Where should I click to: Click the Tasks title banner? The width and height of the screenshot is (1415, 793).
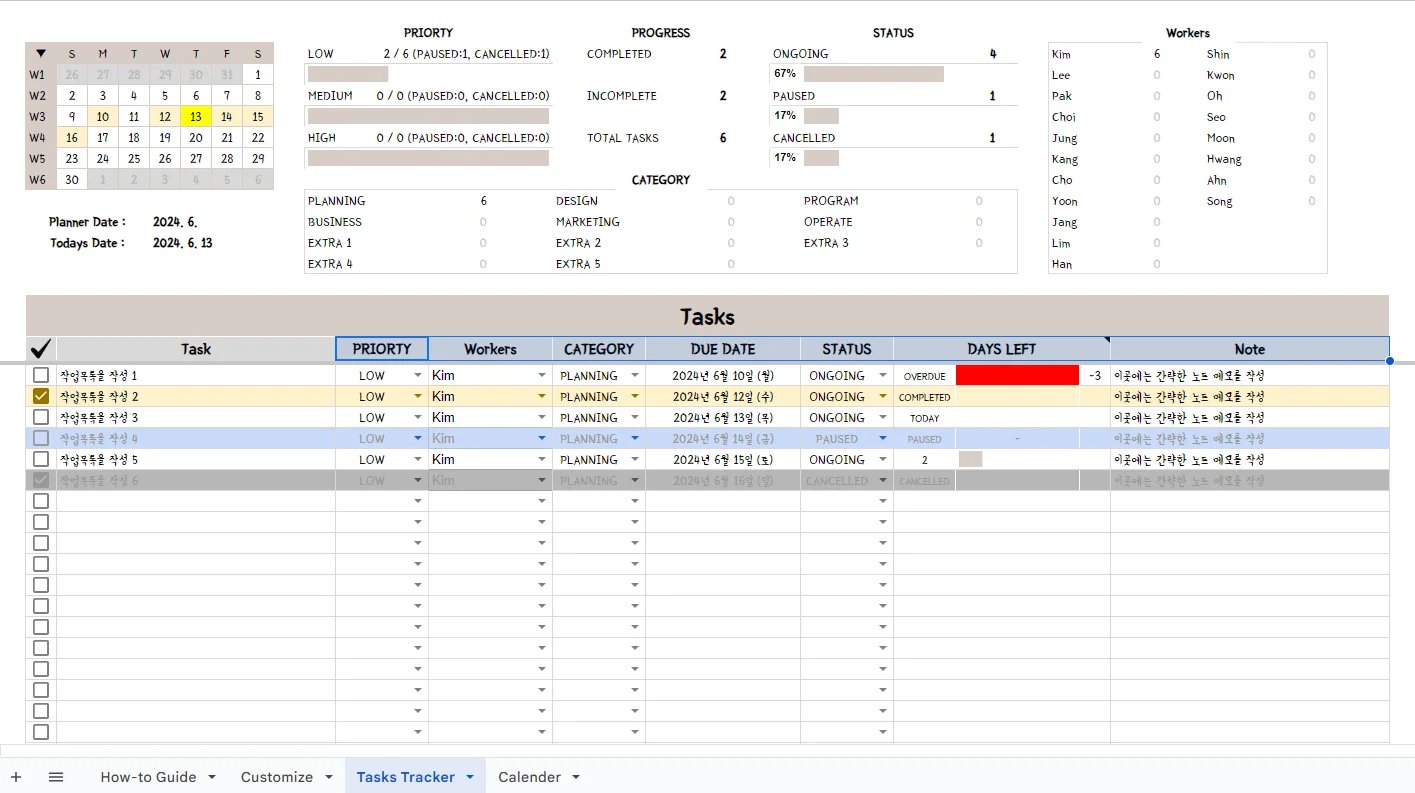(x=707, y=317)
